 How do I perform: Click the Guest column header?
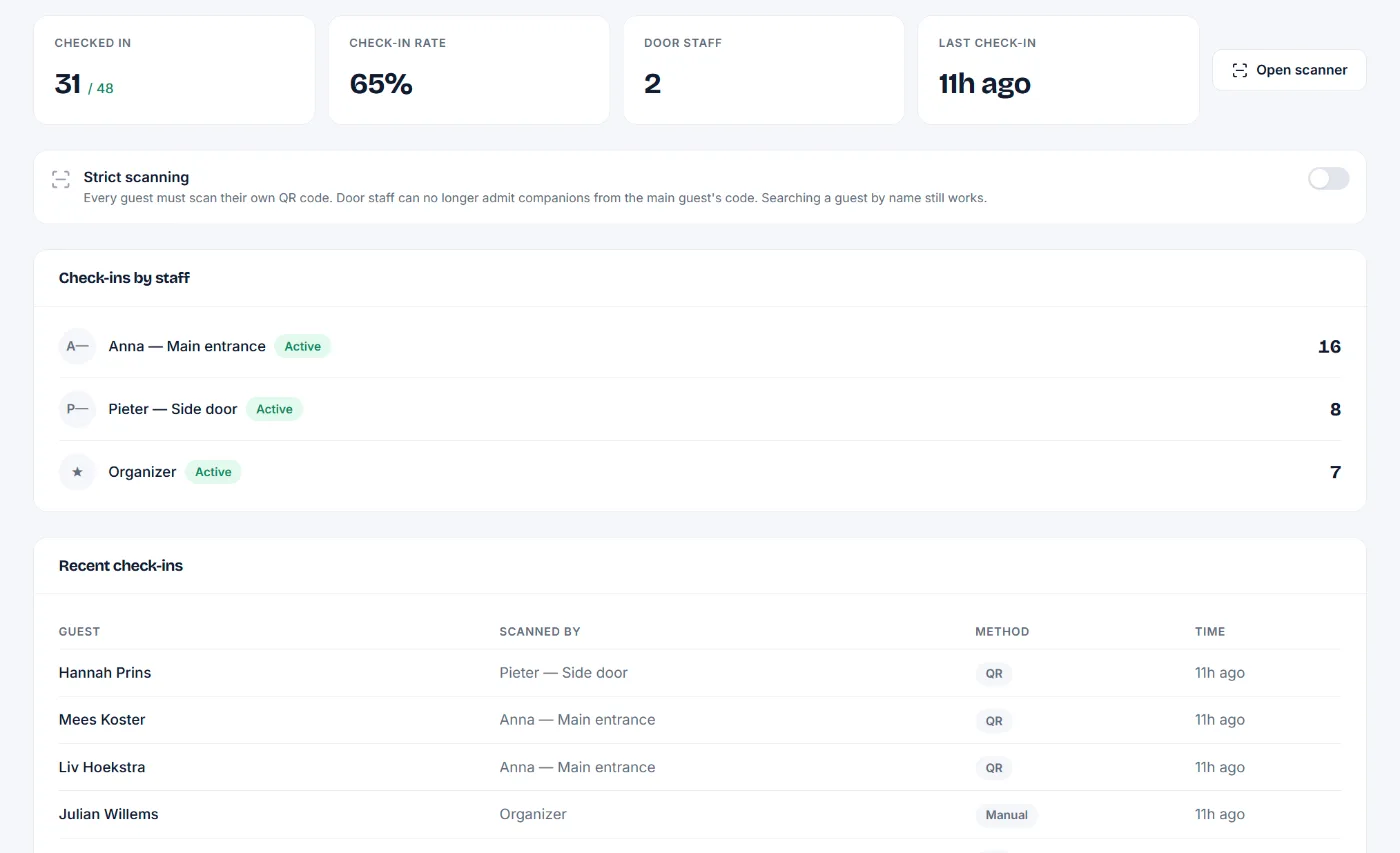[79, 632]
